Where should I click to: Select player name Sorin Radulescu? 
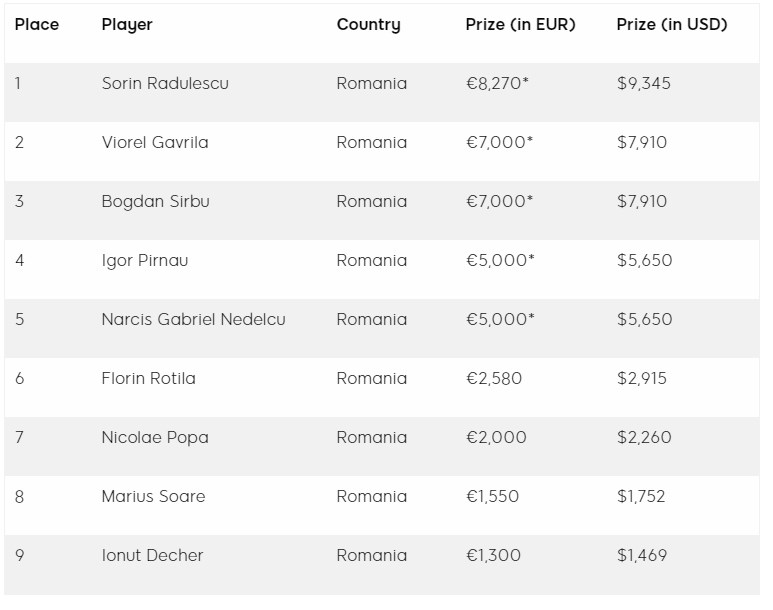165,84
